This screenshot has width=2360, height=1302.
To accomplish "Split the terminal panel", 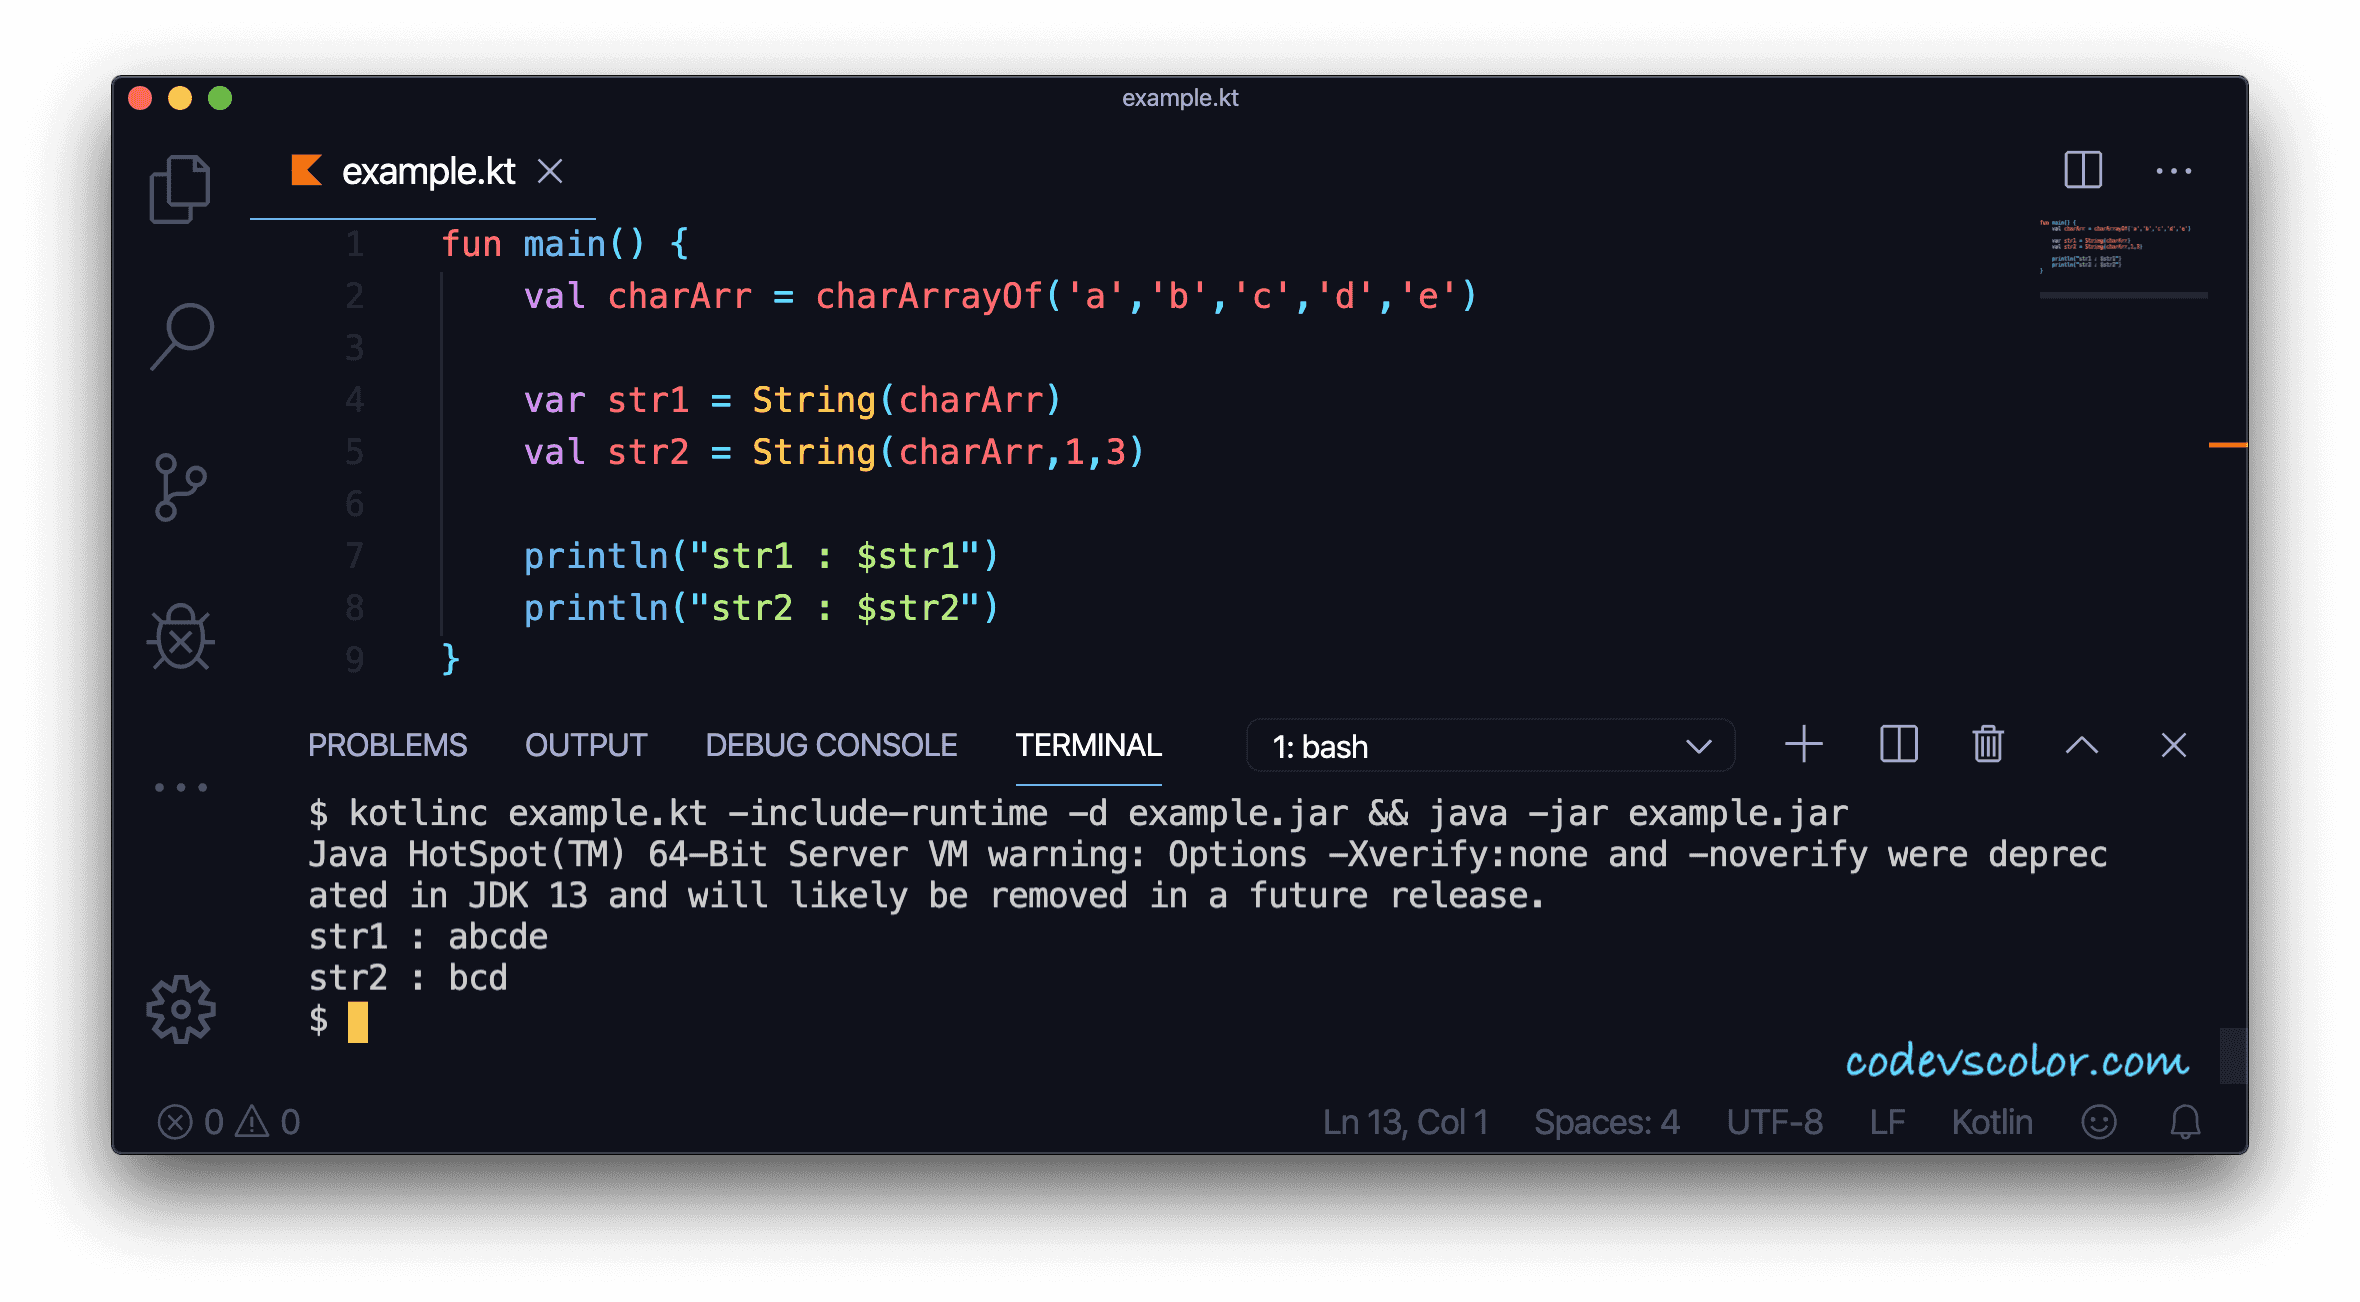I will [1898, 745].
